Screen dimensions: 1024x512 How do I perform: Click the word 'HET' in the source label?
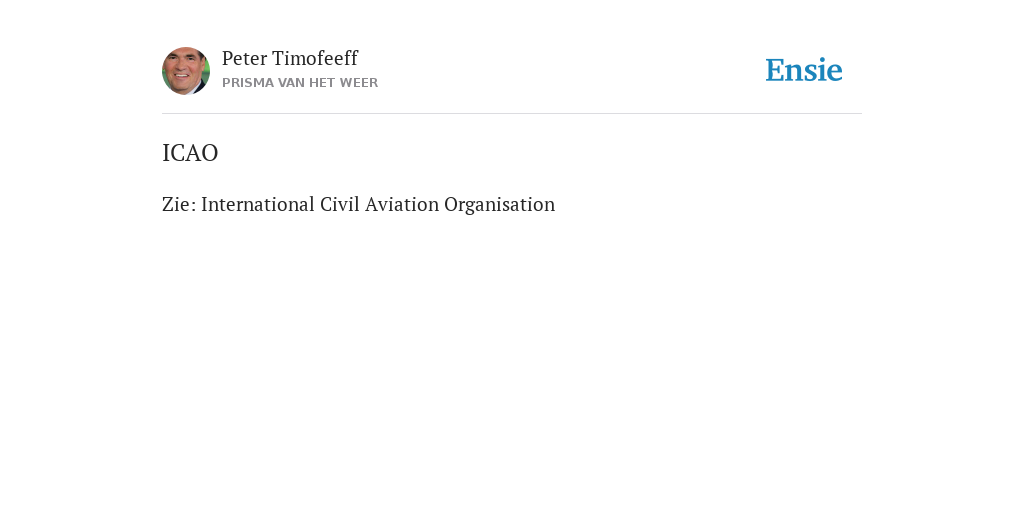[x=322, y=83]
